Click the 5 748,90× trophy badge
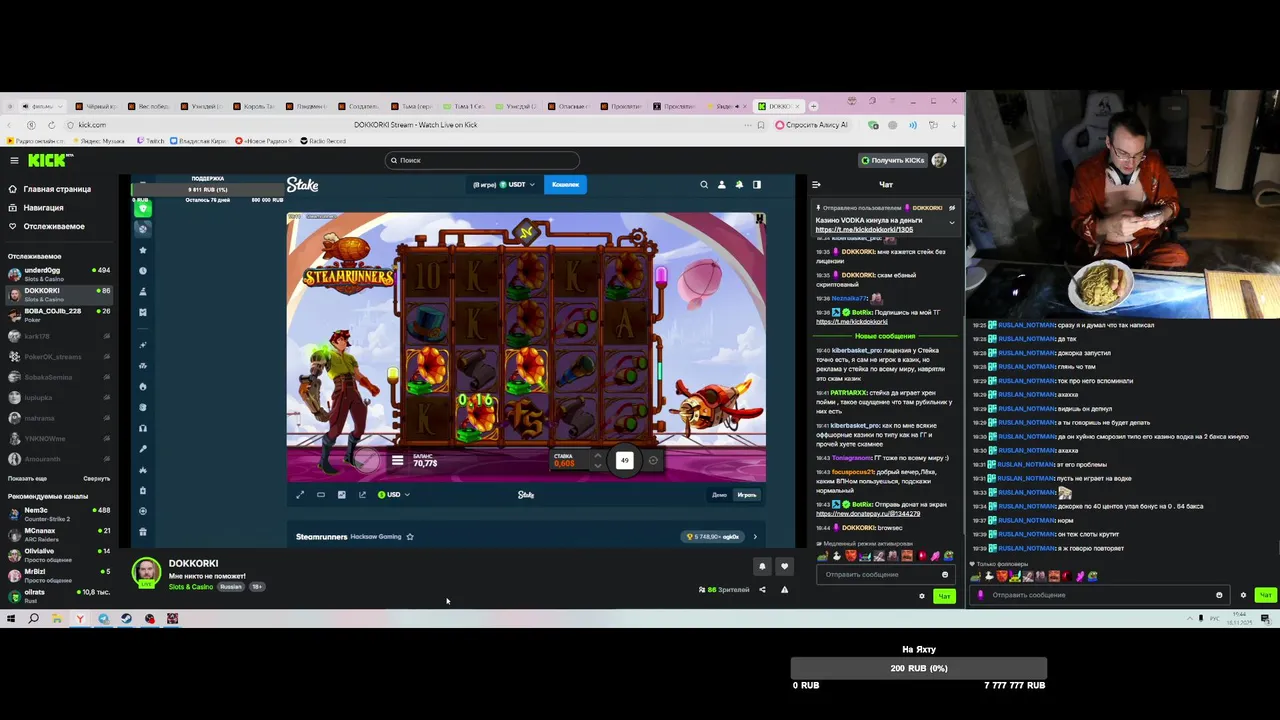Viewport: 1280px width, 720px height. tap(712, 537)
